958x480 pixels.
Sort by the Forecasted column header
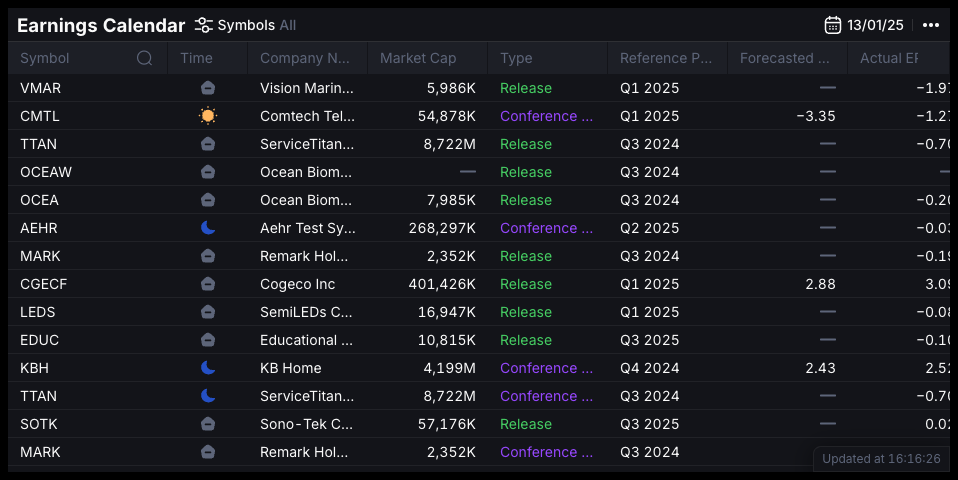784,58
